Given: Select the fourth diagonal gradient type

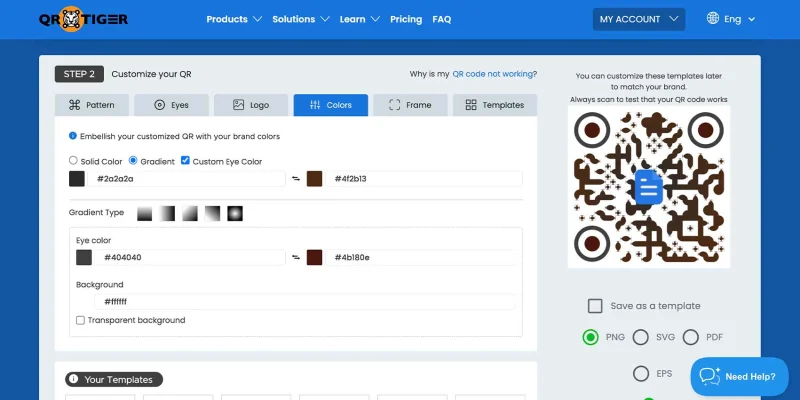Looking at the screenshot, I should (x=212, y=213).
